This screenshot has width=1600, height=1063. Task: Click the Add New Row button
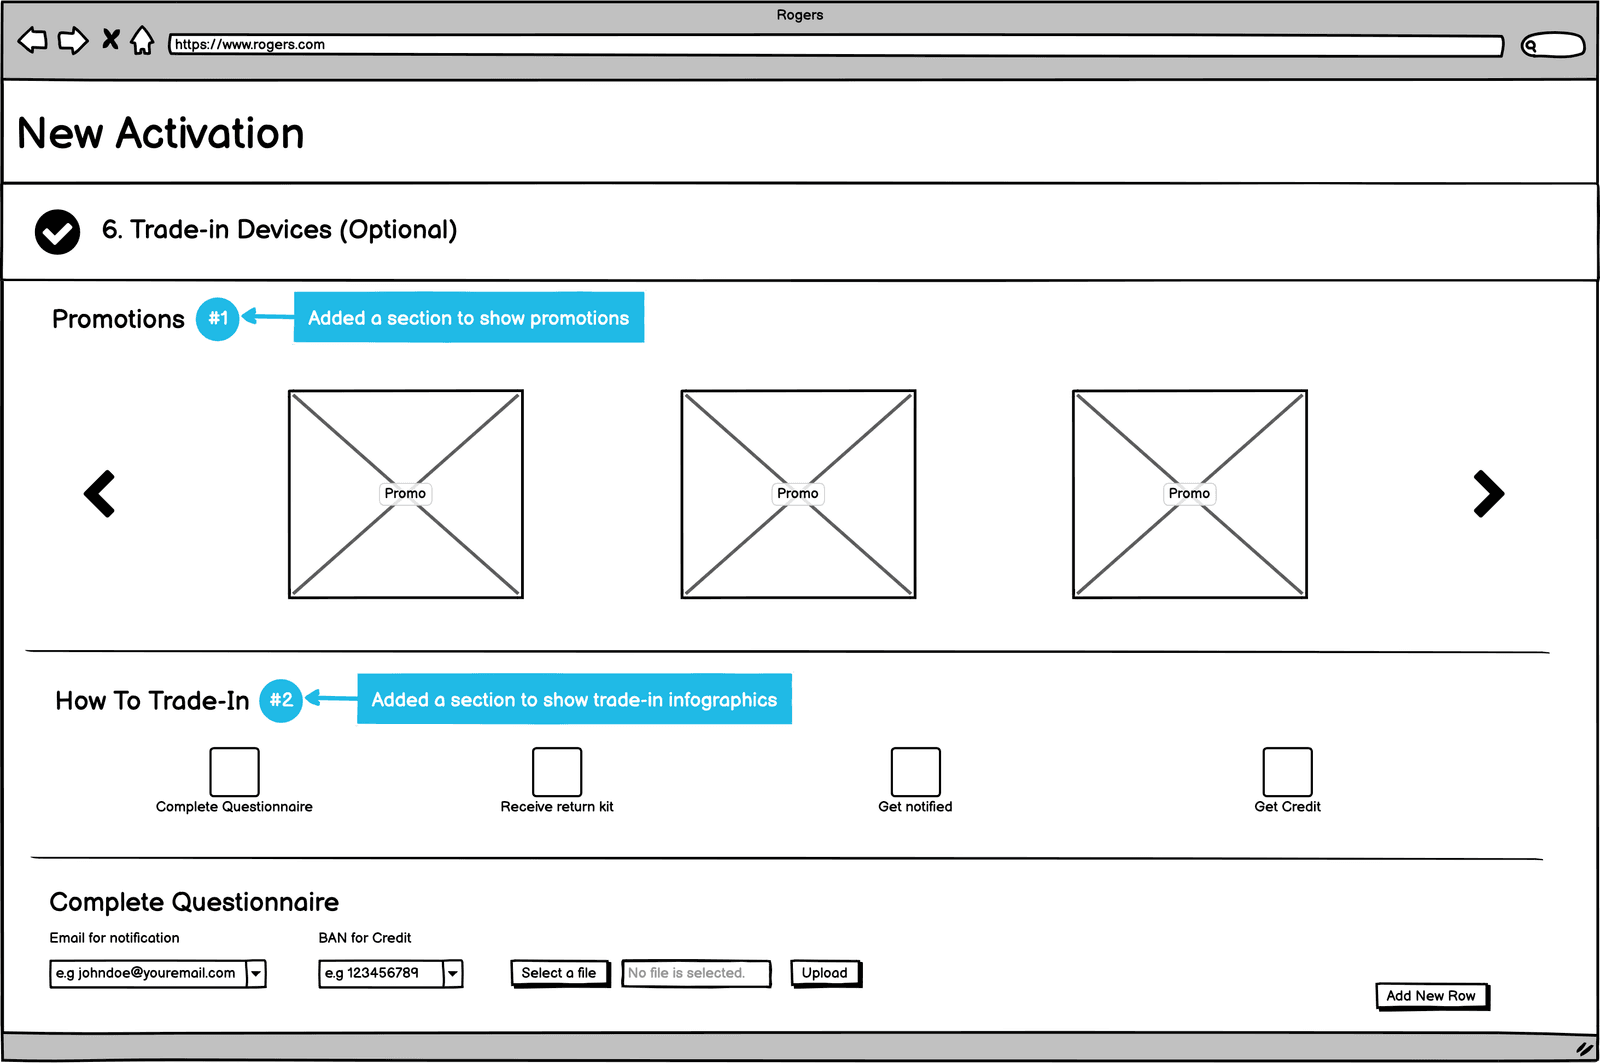click(1433, 996)
